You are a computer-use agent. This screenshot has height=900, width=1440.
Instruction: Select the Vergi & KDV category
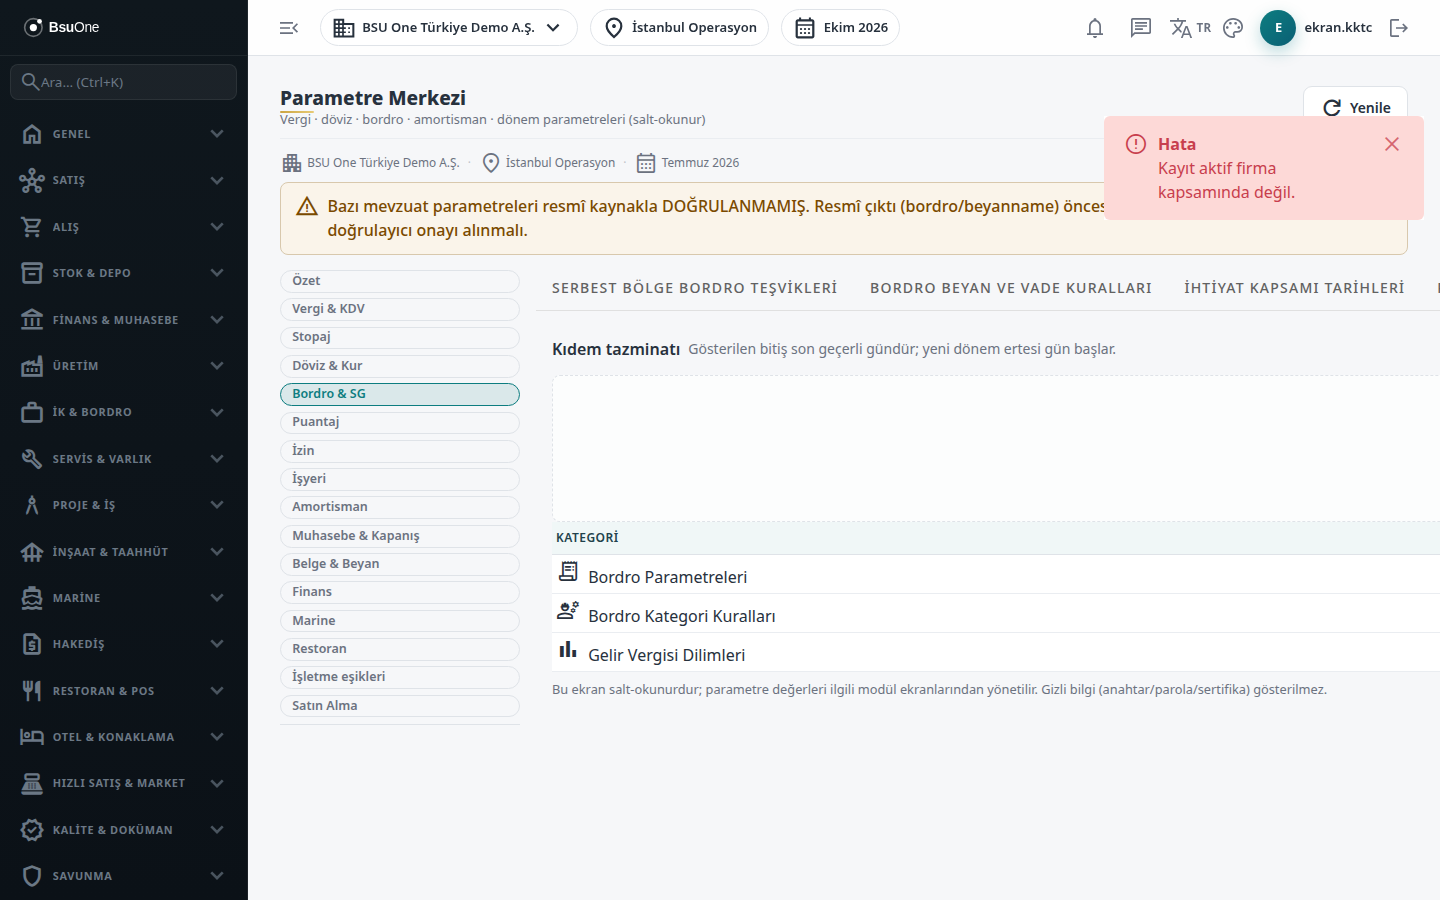coord(400,309)
